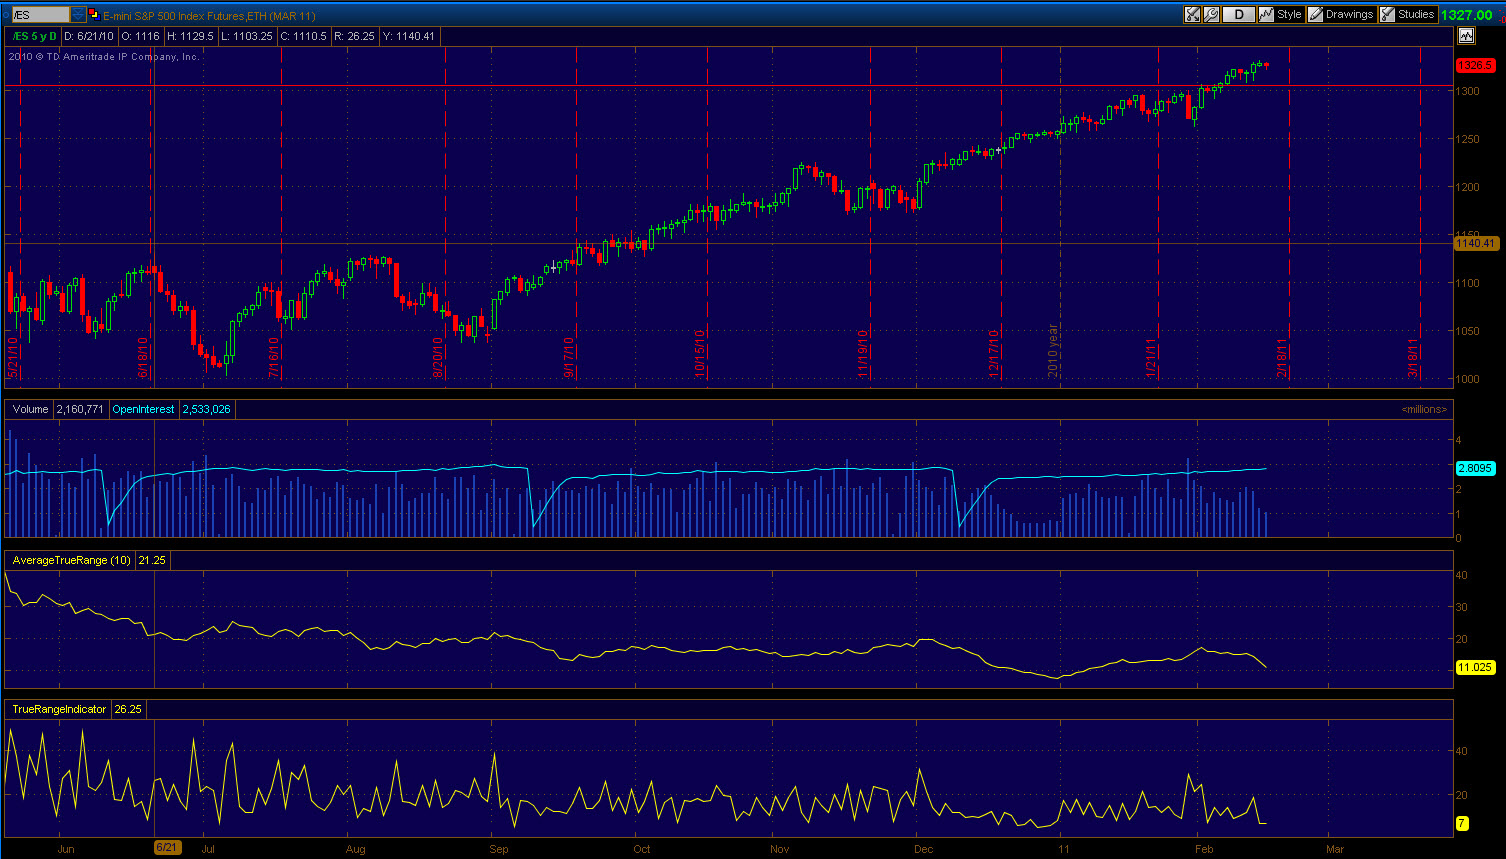Click the volume value 2,160,771
This screenshot has height=859, width=1506.
tap(79, 409)
